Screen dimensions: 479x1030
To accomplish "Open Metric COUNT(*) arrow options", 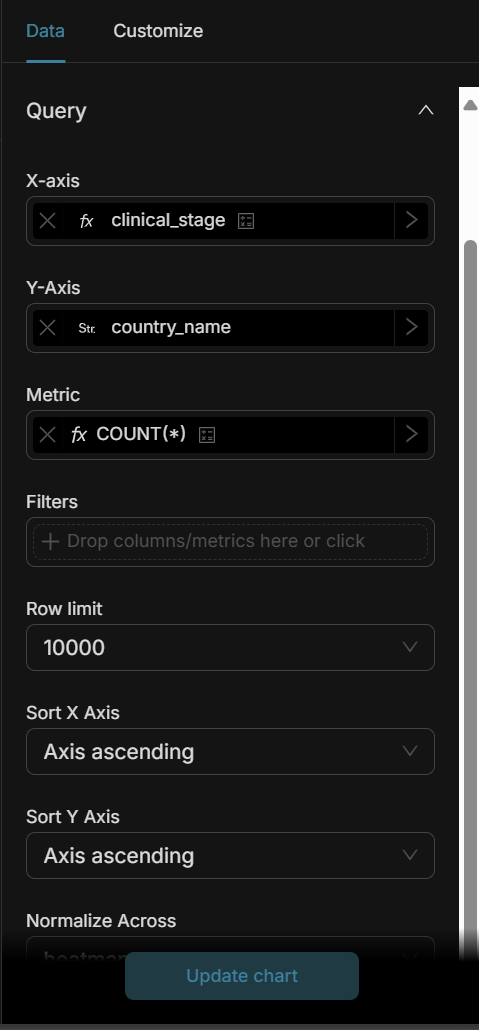I will 411,434.
